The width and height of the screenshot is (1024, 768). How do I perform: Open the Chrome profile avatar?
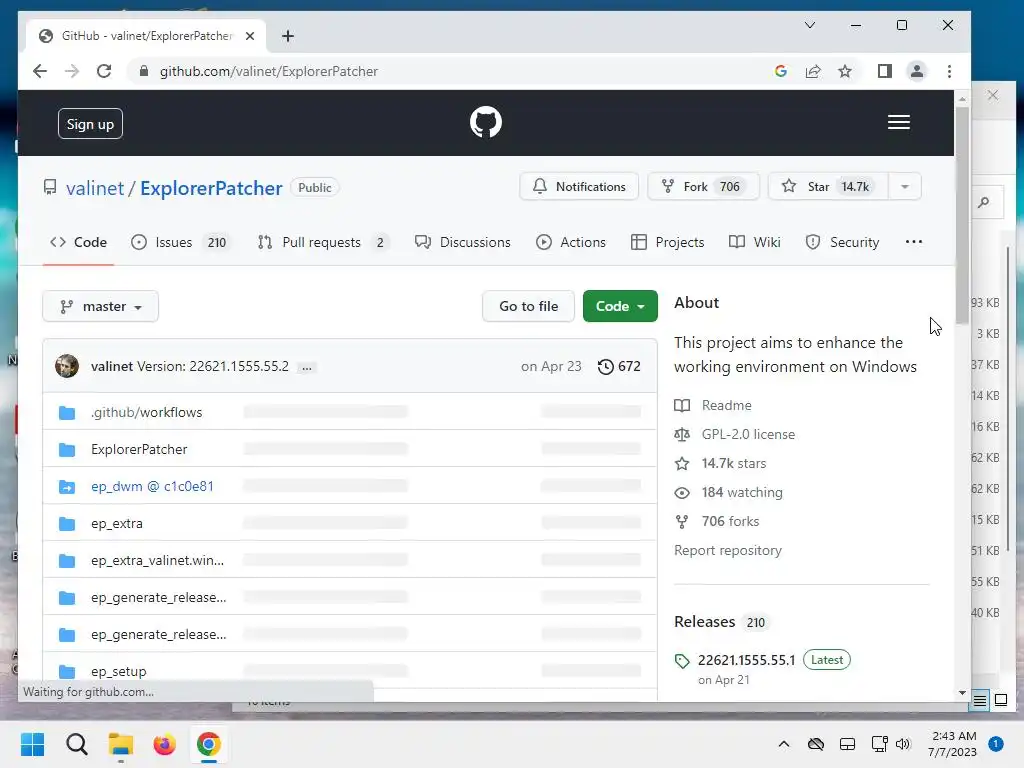pyautogui.click(x=917, y=71)
